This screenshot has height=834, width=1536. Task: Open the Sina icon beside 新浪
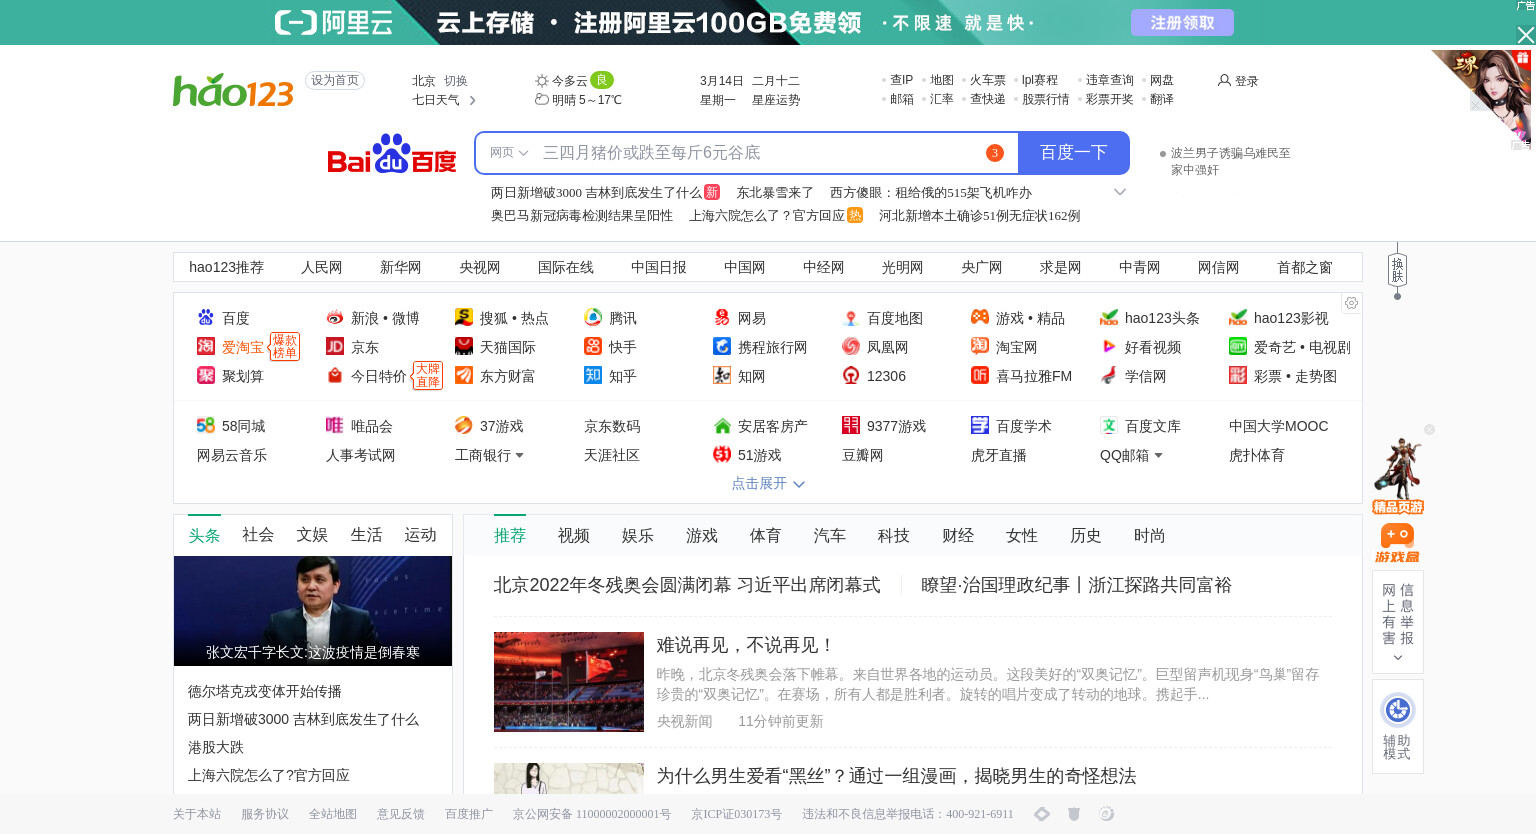pyautogui.click(x=335, y=318)
